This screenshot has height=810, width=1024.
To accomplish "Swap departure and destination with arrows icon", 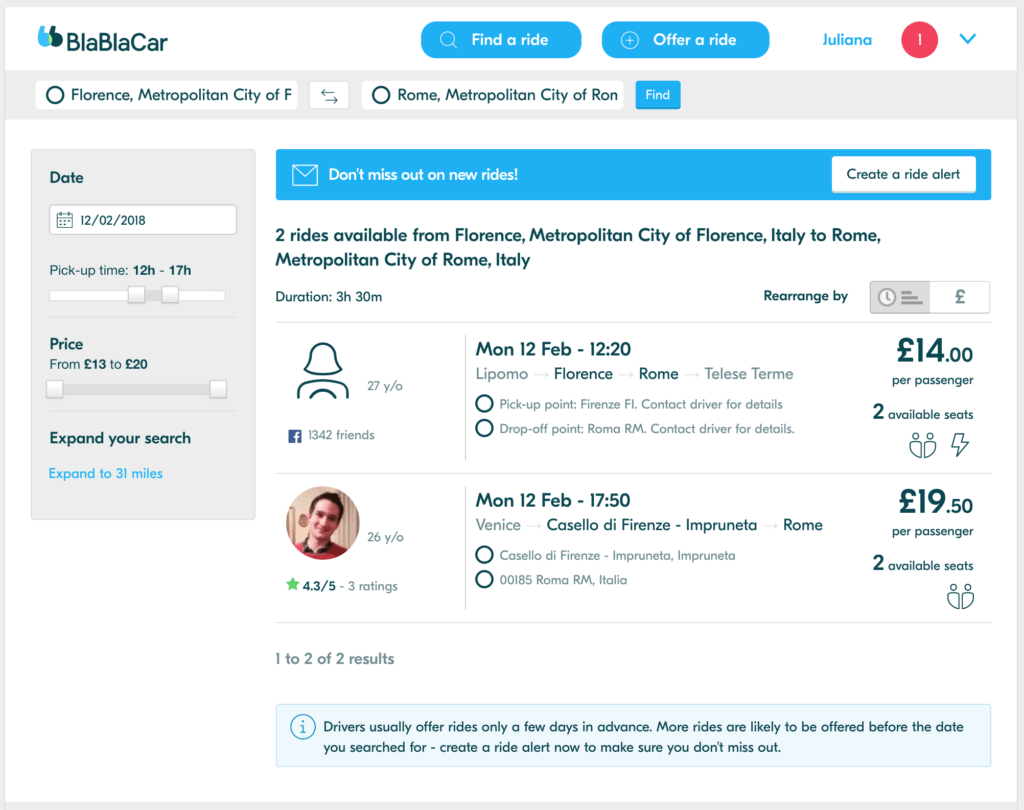I will [329, 96].
